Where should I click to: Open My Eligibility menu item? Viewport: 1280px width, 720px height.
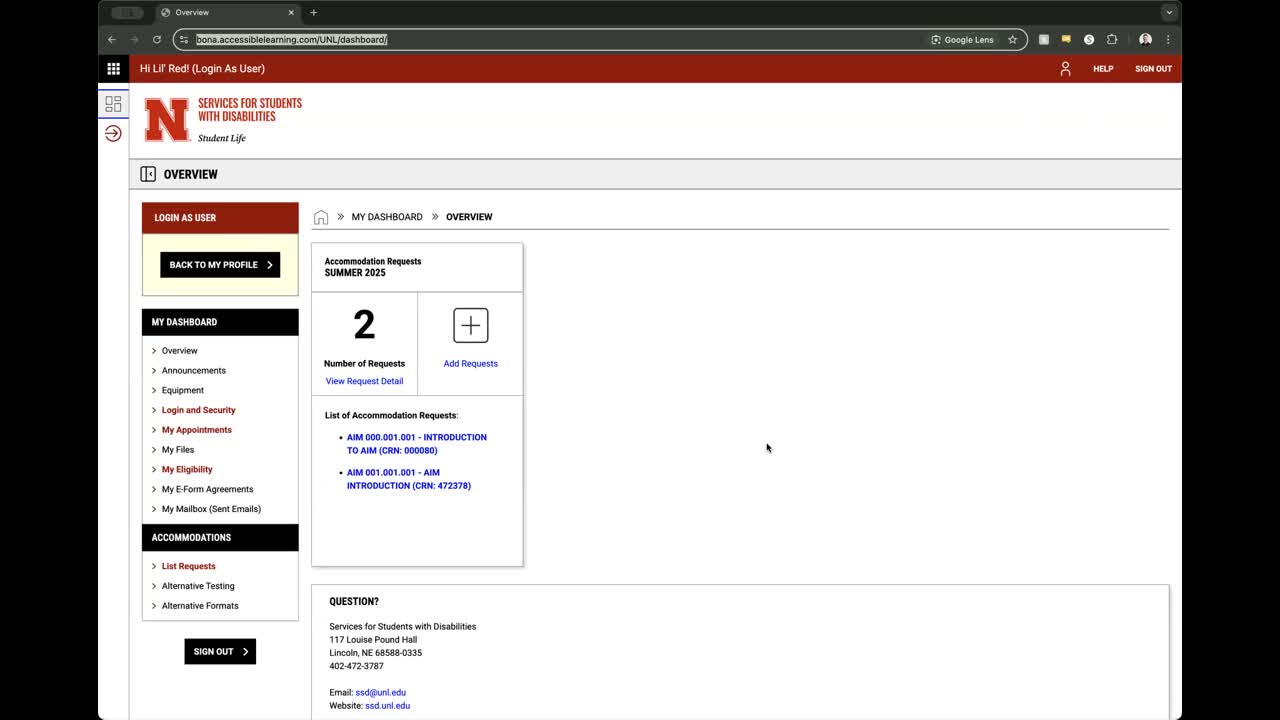point(187,470)
